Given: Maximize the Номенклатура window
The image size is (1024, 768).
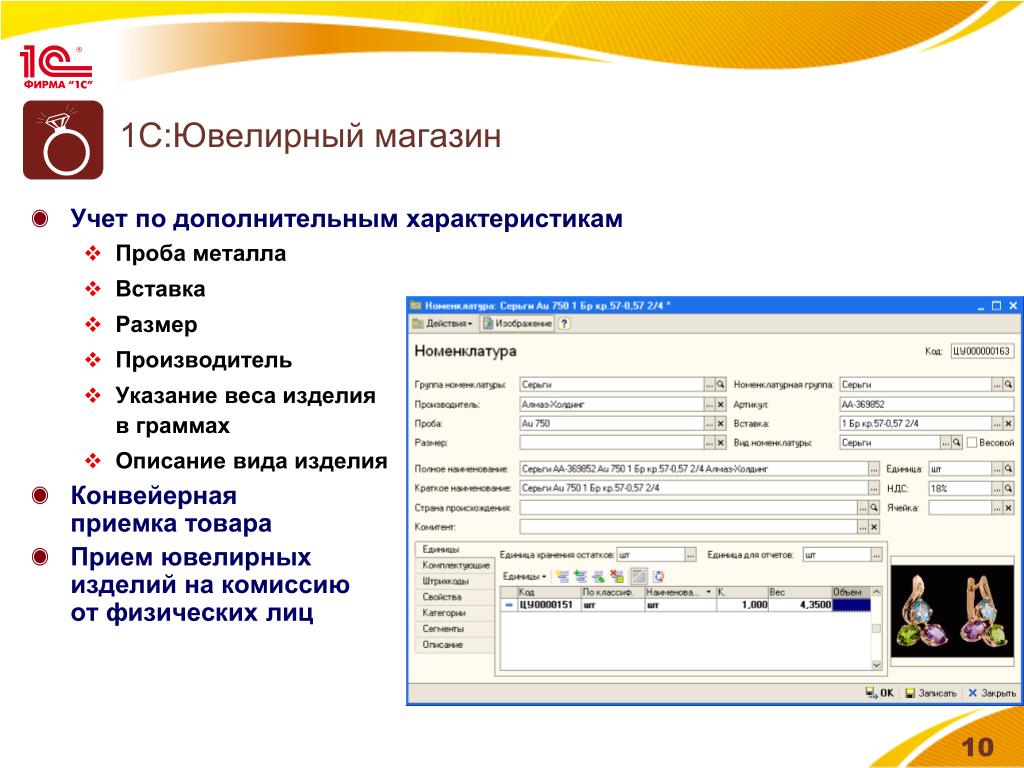Looking at the screenshot, I should tap(996, 305).
